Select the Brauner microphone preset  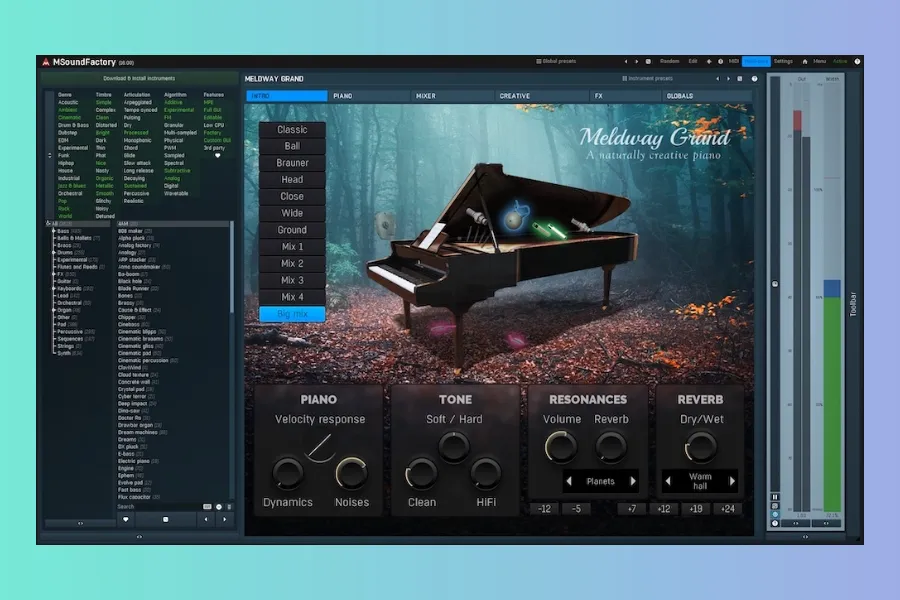(x=292, y=163)
